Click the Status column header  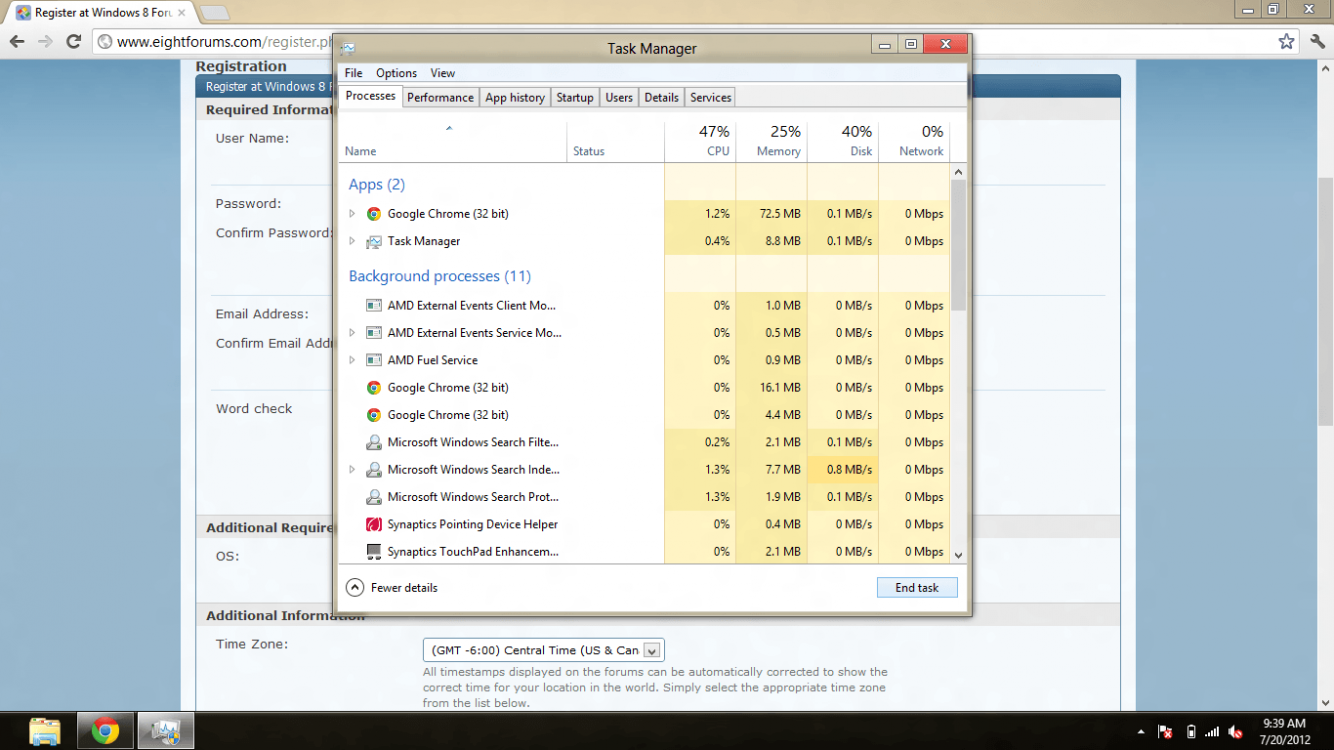click(x=616, y=142)
